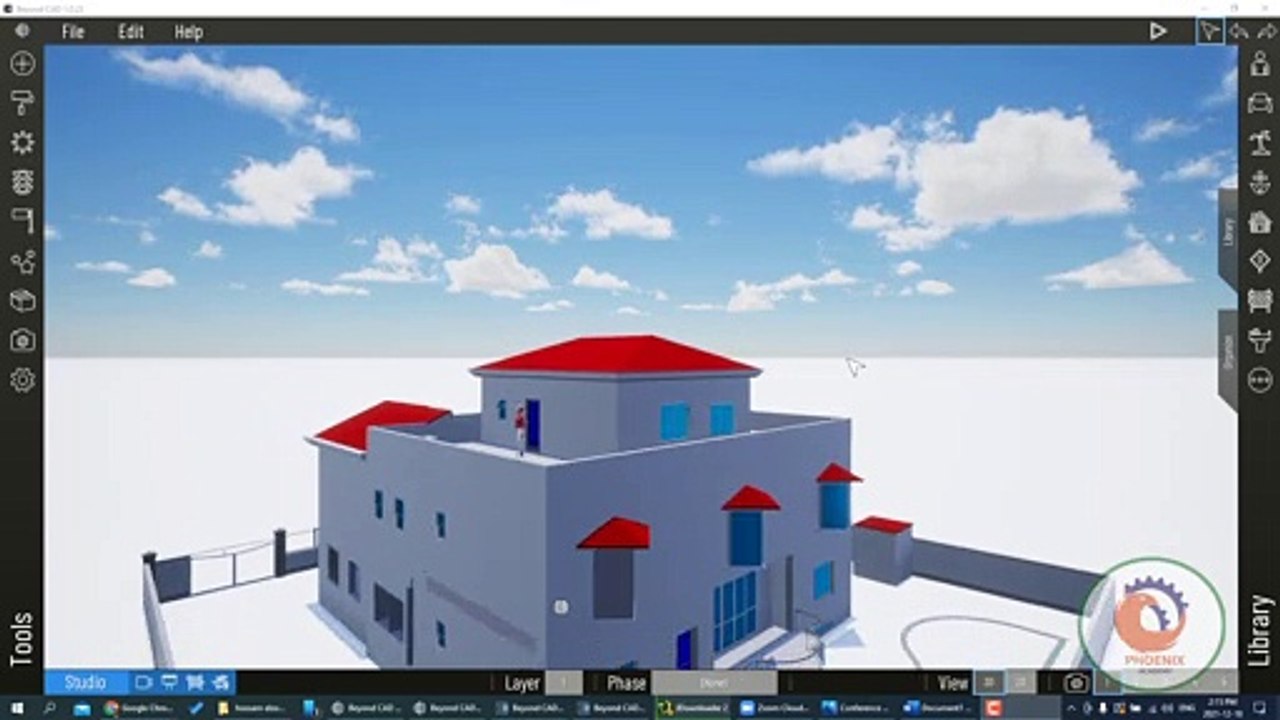1280x720 pixels.
Task: Click the last mode icon beside Studio
Action: pyautogui.click(x=221, y=683)
